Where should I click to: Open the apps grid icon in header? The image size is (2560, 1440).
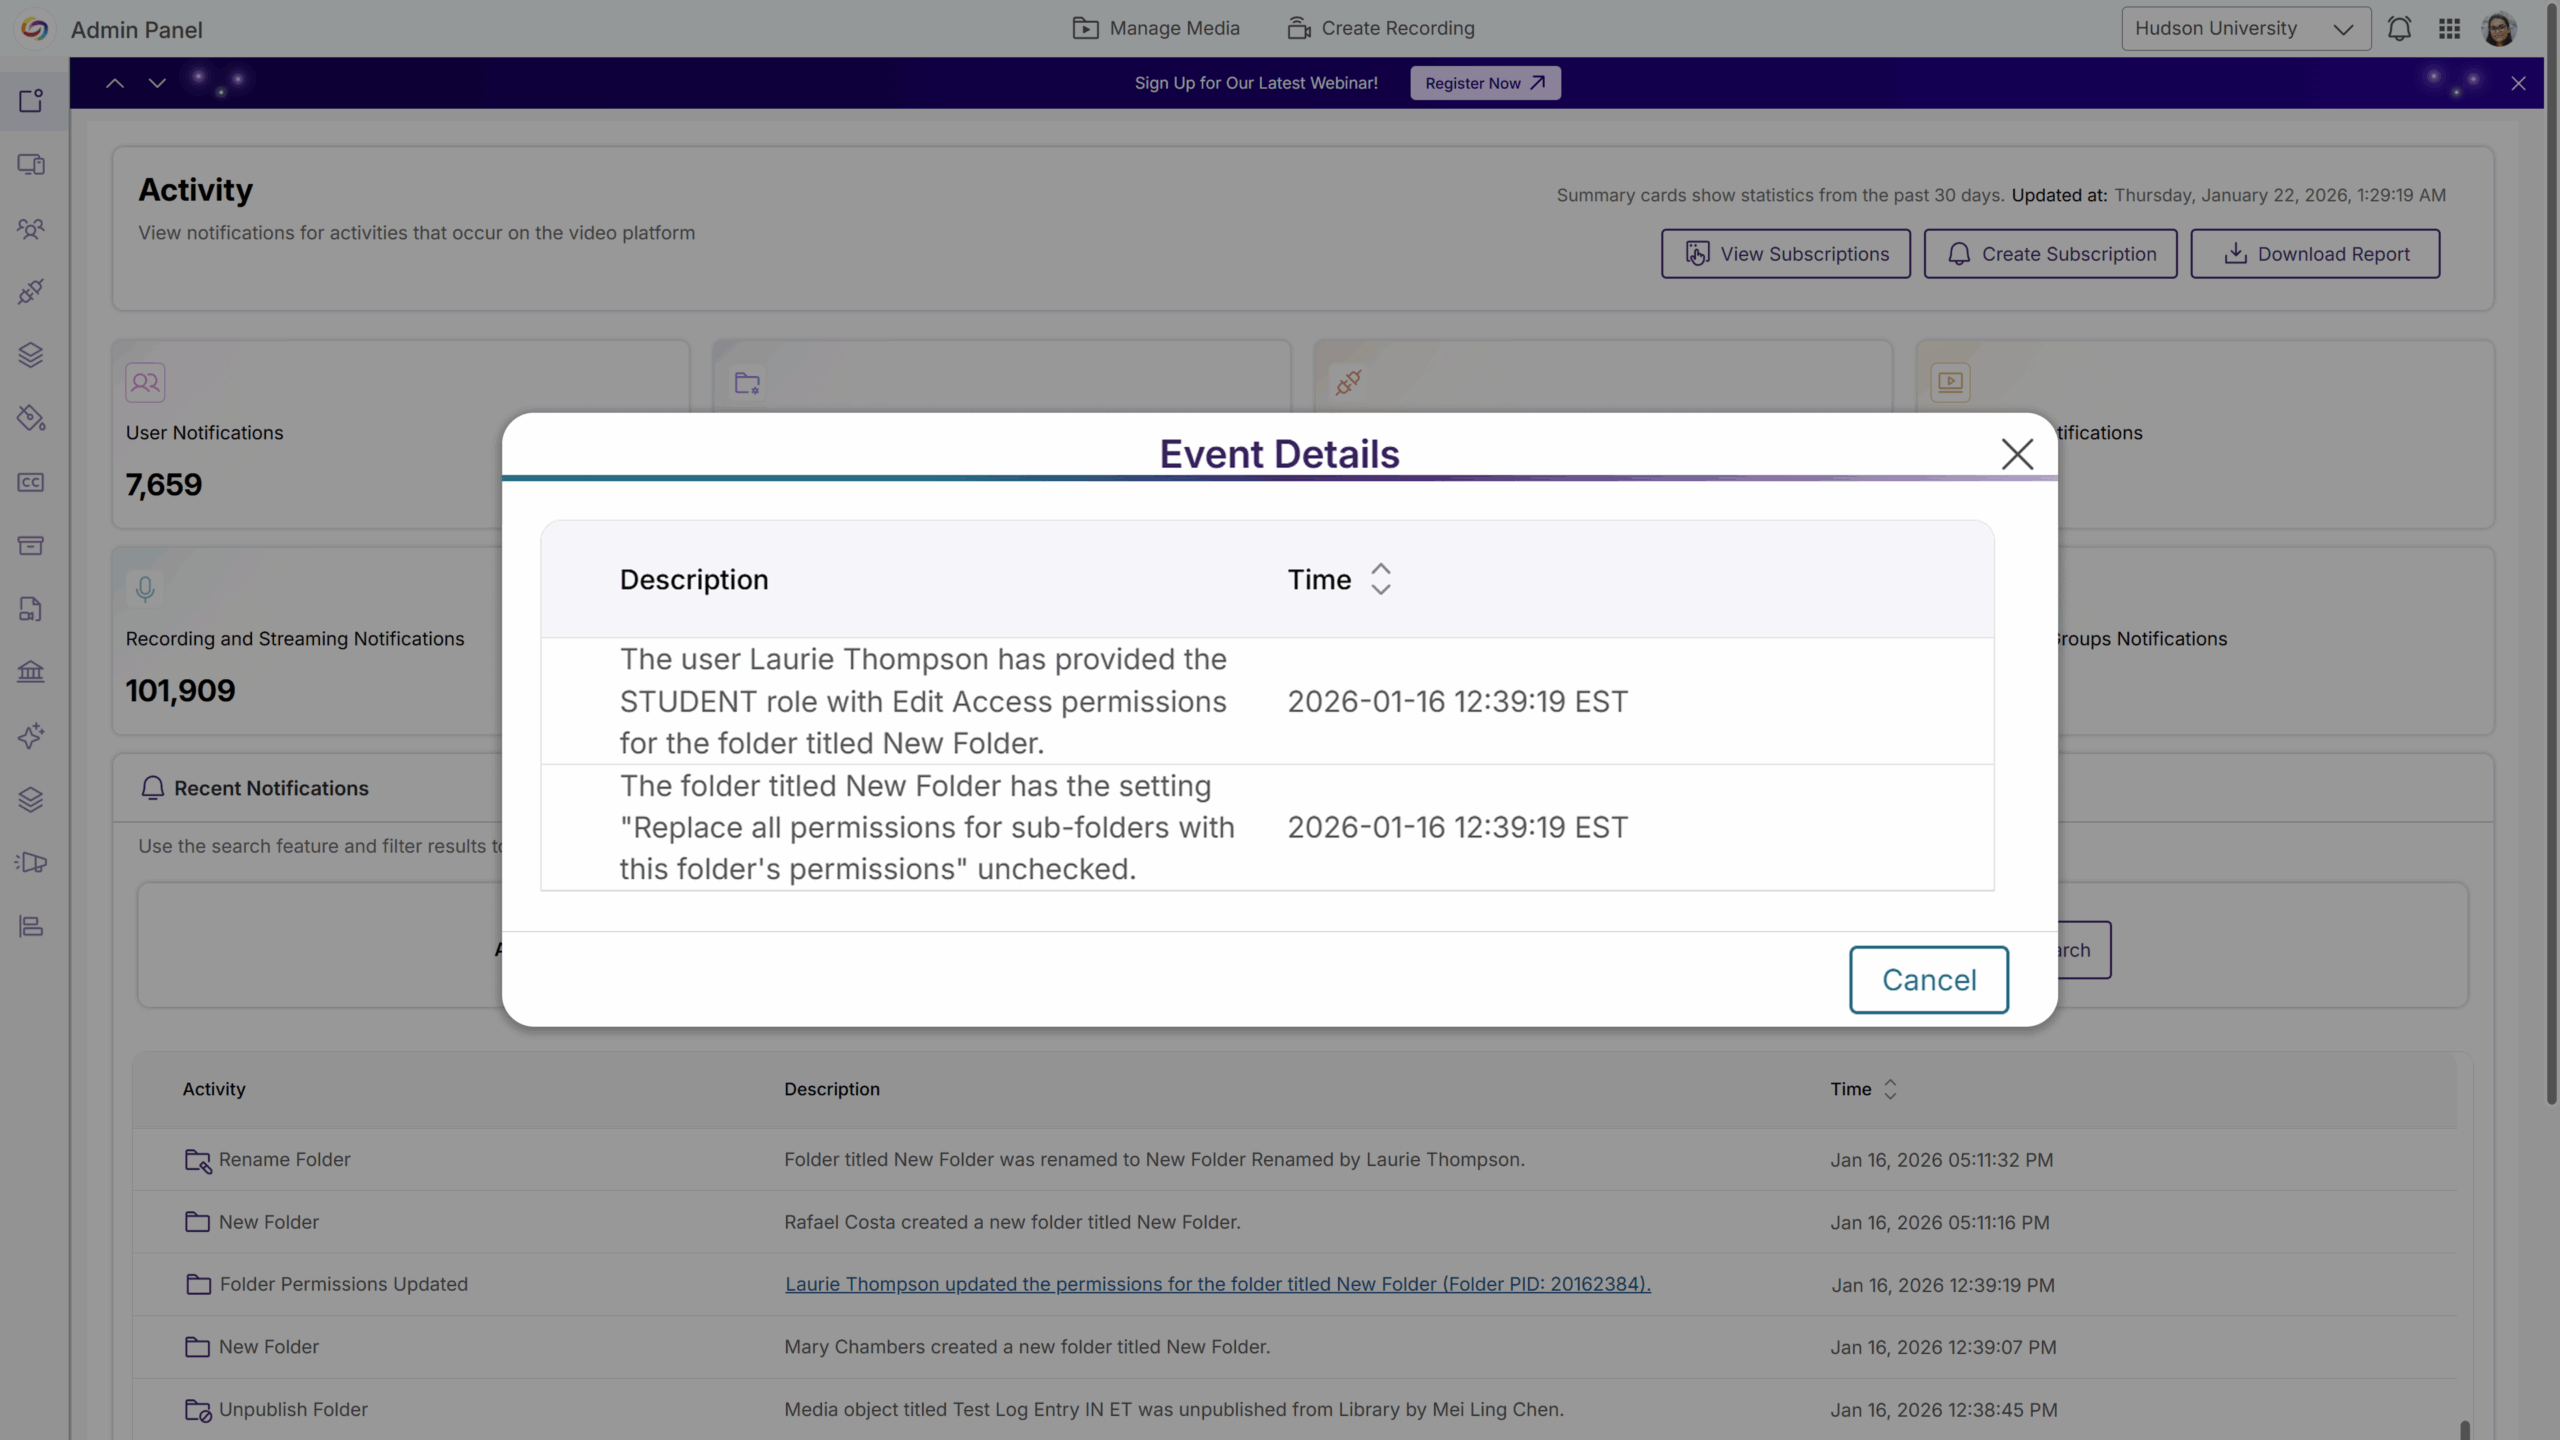[2449, 29]
